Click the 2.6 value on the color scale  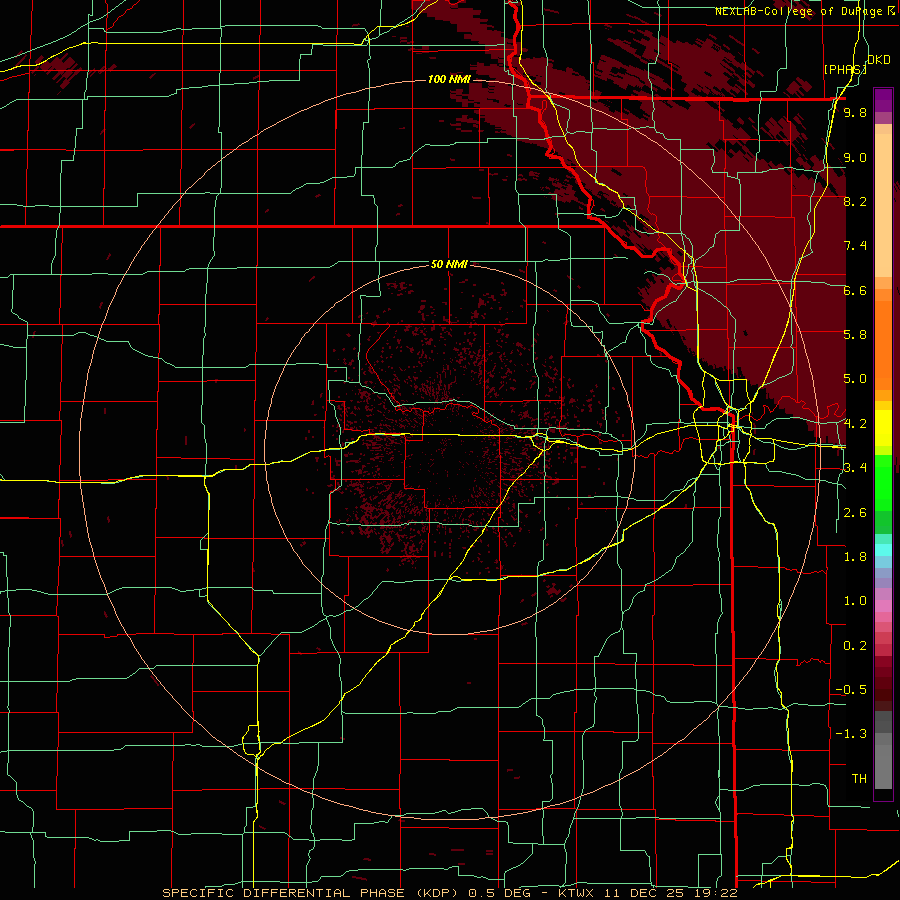(x=855, y=513)
